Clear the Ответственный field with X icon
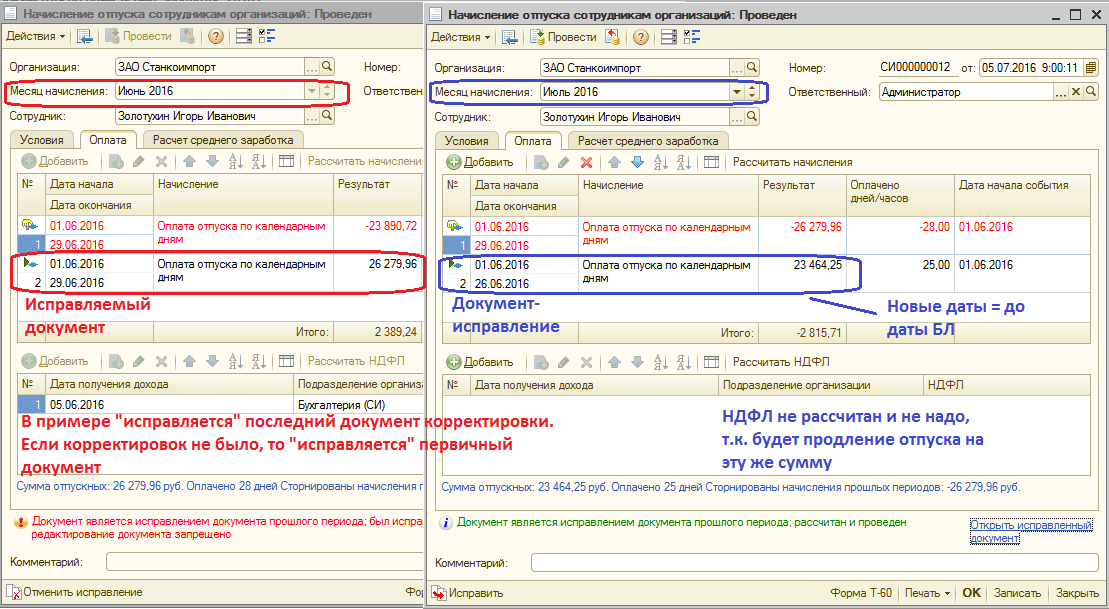Viewport: 1109px width, 609px height. [1077, 92]
